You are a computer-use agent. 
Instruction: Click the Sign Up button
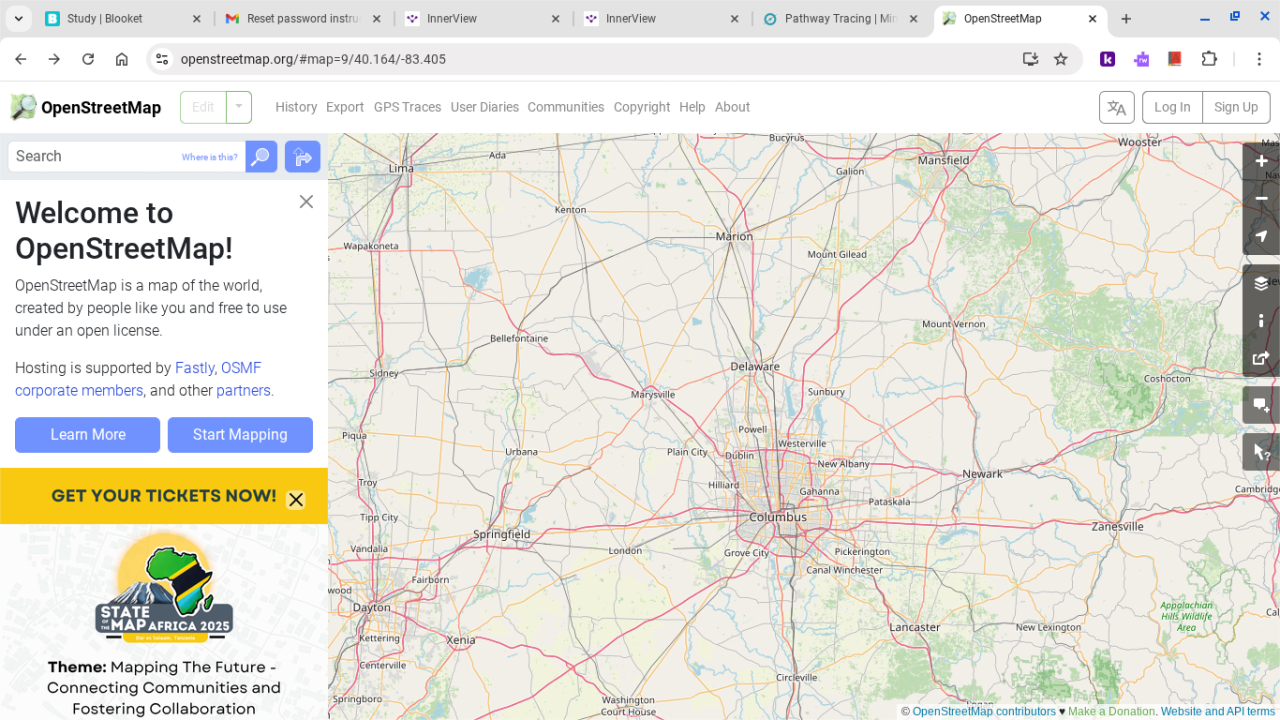pyautogui.click(x=1236, y=107)
